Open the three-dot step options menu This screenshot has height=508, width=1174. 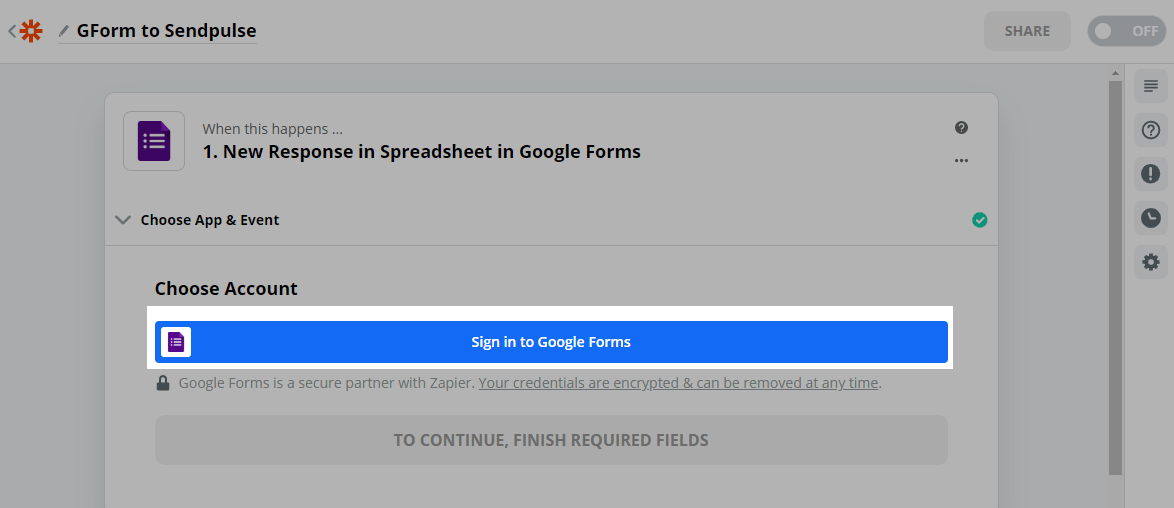coord(961,160)
